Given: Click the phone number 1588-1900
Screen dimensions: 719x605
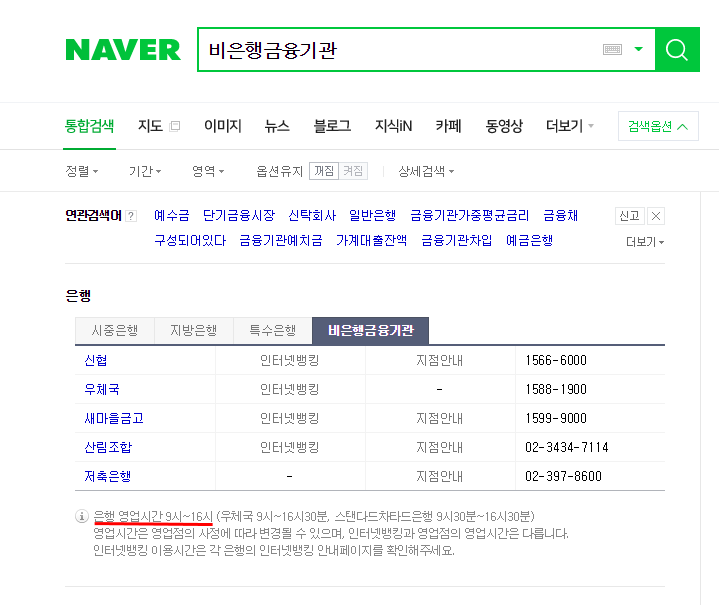Looking at the screenshot, I should (556, 389).
